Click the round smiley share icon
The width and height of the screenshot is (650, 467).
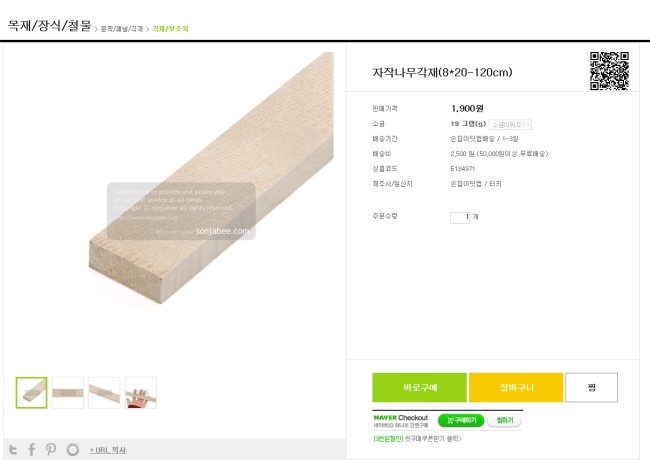73,450
